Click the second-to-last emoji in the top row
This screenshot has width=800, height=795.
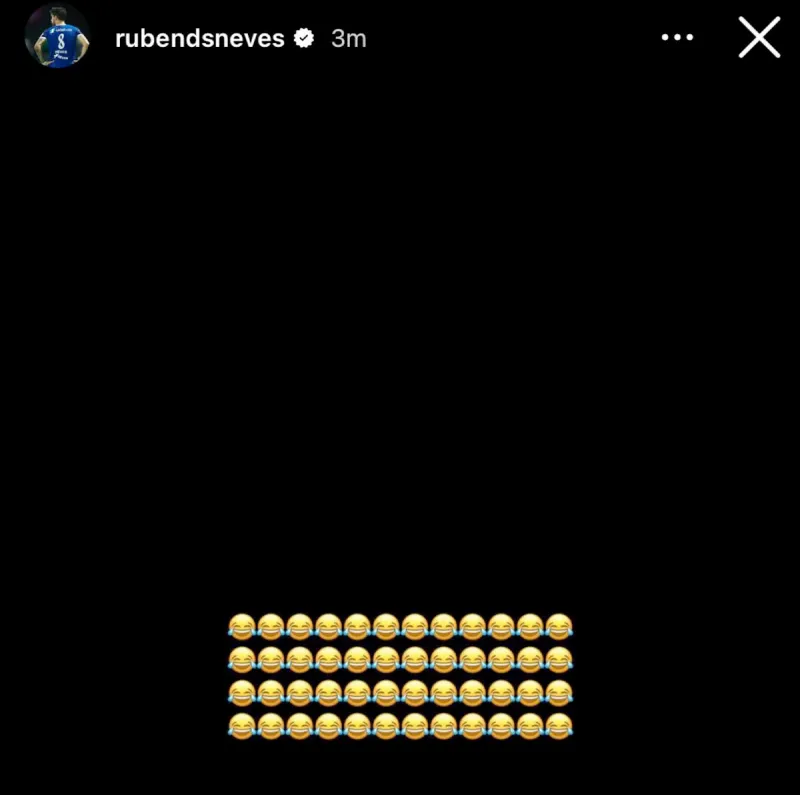(x=530, y=627)
